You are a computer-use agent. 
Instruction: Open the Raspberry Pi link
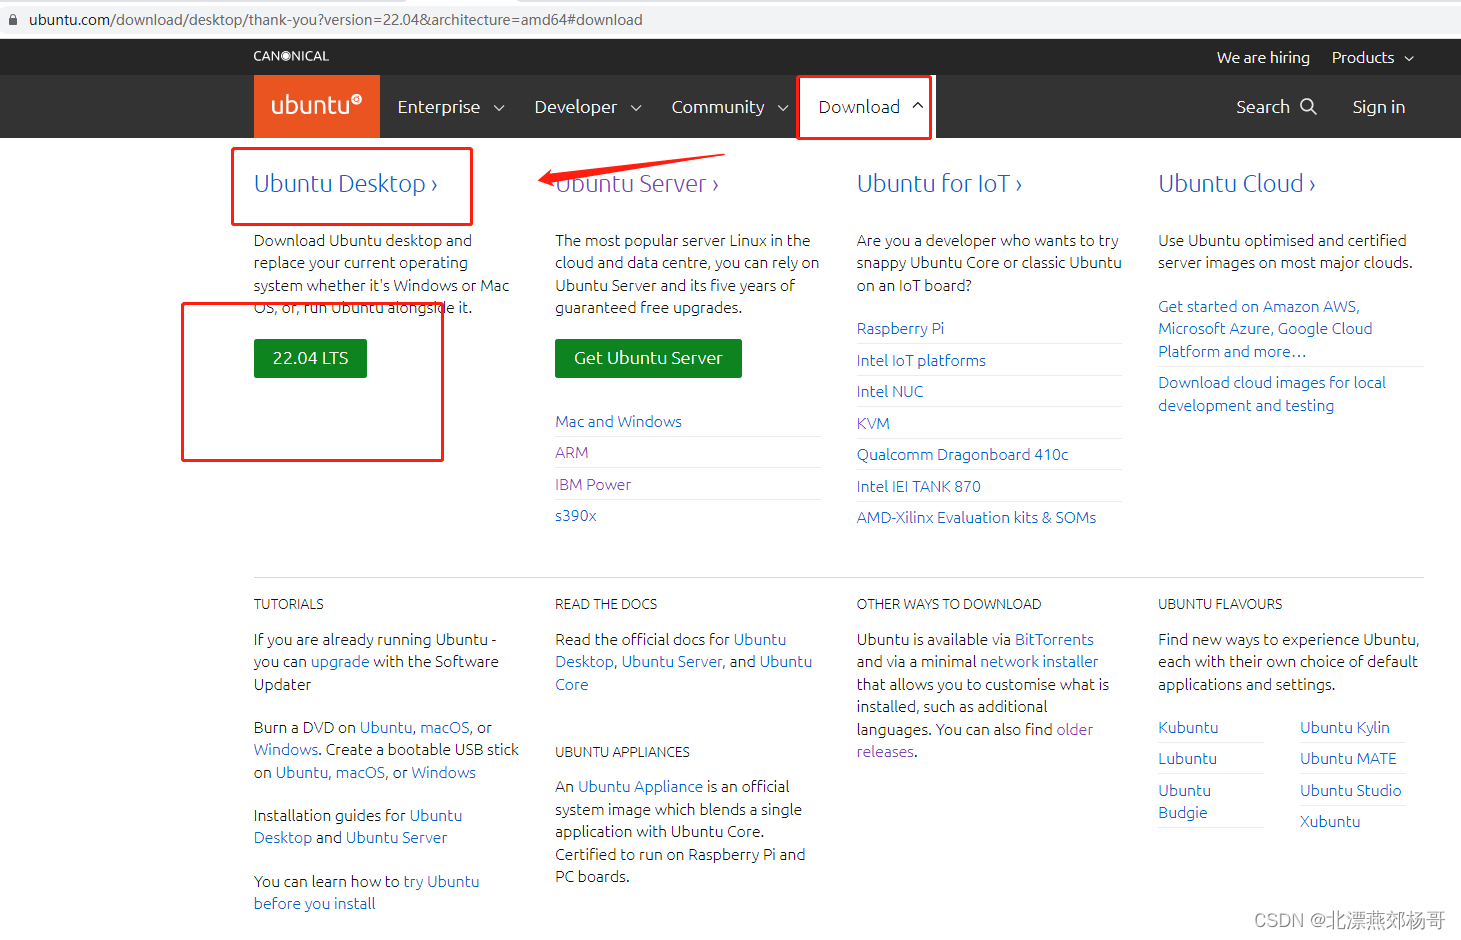click(x=900, y=329)
